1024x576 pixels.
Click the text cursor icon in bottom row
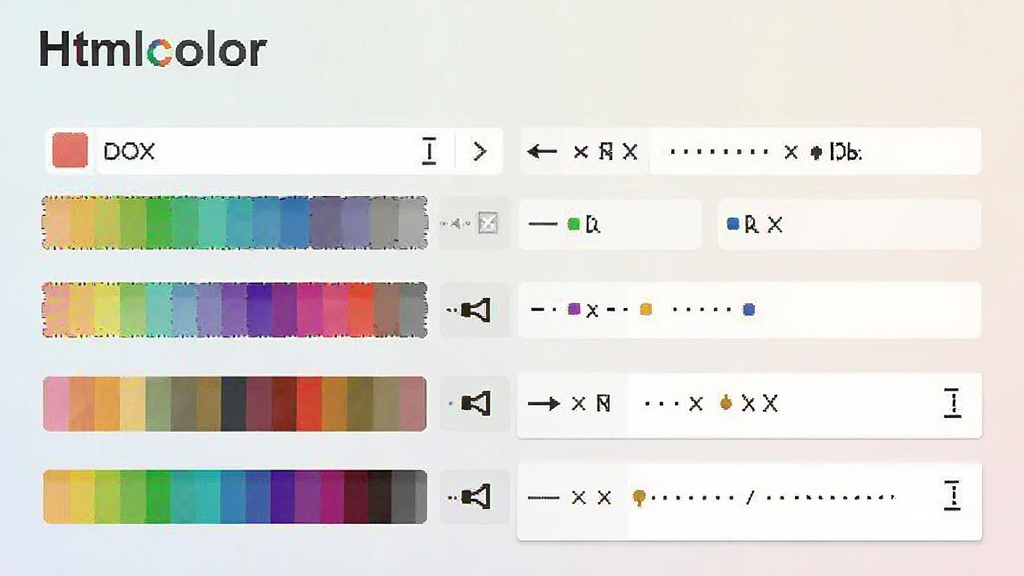(953, 496)
